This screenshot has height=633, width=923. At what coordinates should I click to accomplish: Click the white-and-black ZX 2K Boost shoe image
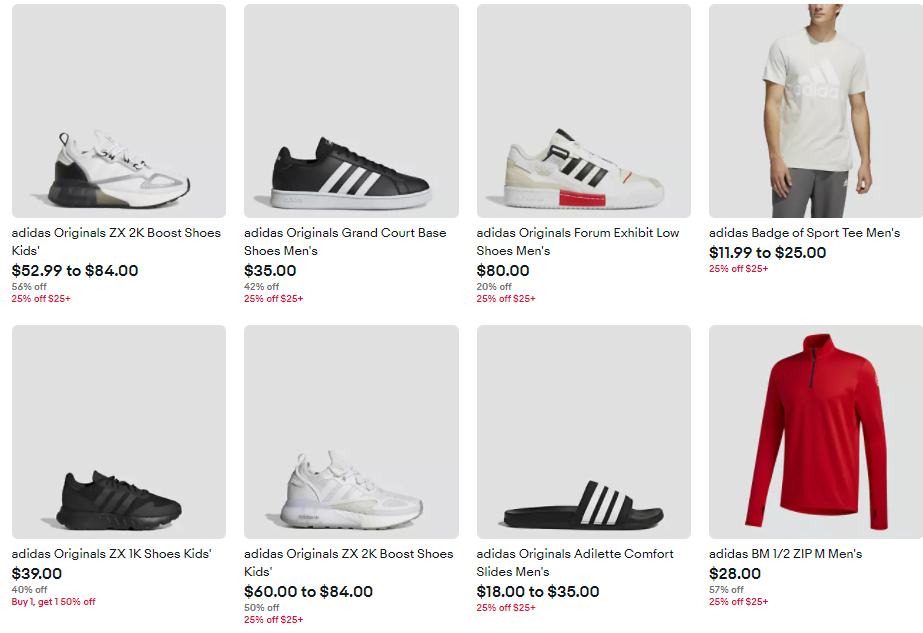pos(119,111)
